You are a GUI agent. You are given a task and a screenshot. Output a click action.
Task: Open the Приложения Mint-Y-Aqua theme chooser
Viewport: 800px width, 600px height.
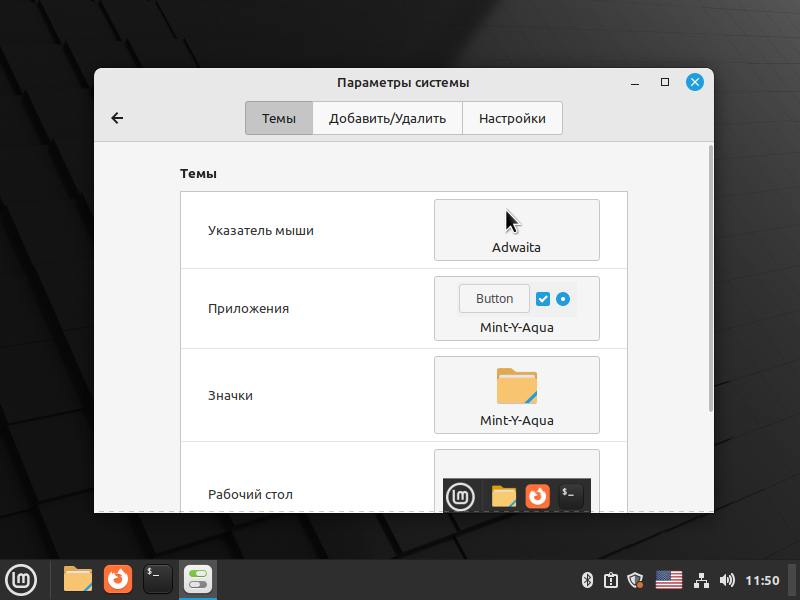[x=516, y=309]
